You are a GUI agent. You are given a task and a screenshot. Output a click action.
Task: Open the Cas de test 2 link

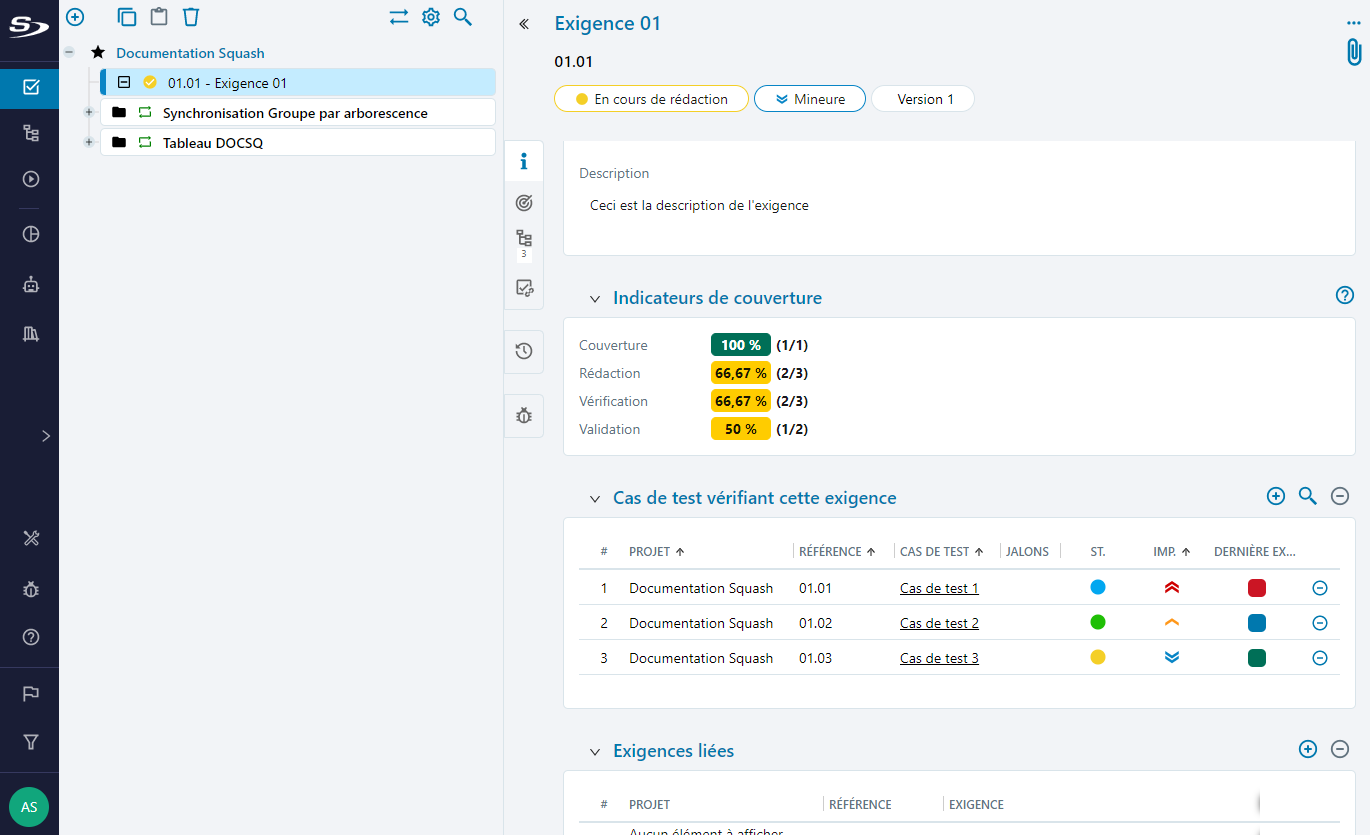939,623
